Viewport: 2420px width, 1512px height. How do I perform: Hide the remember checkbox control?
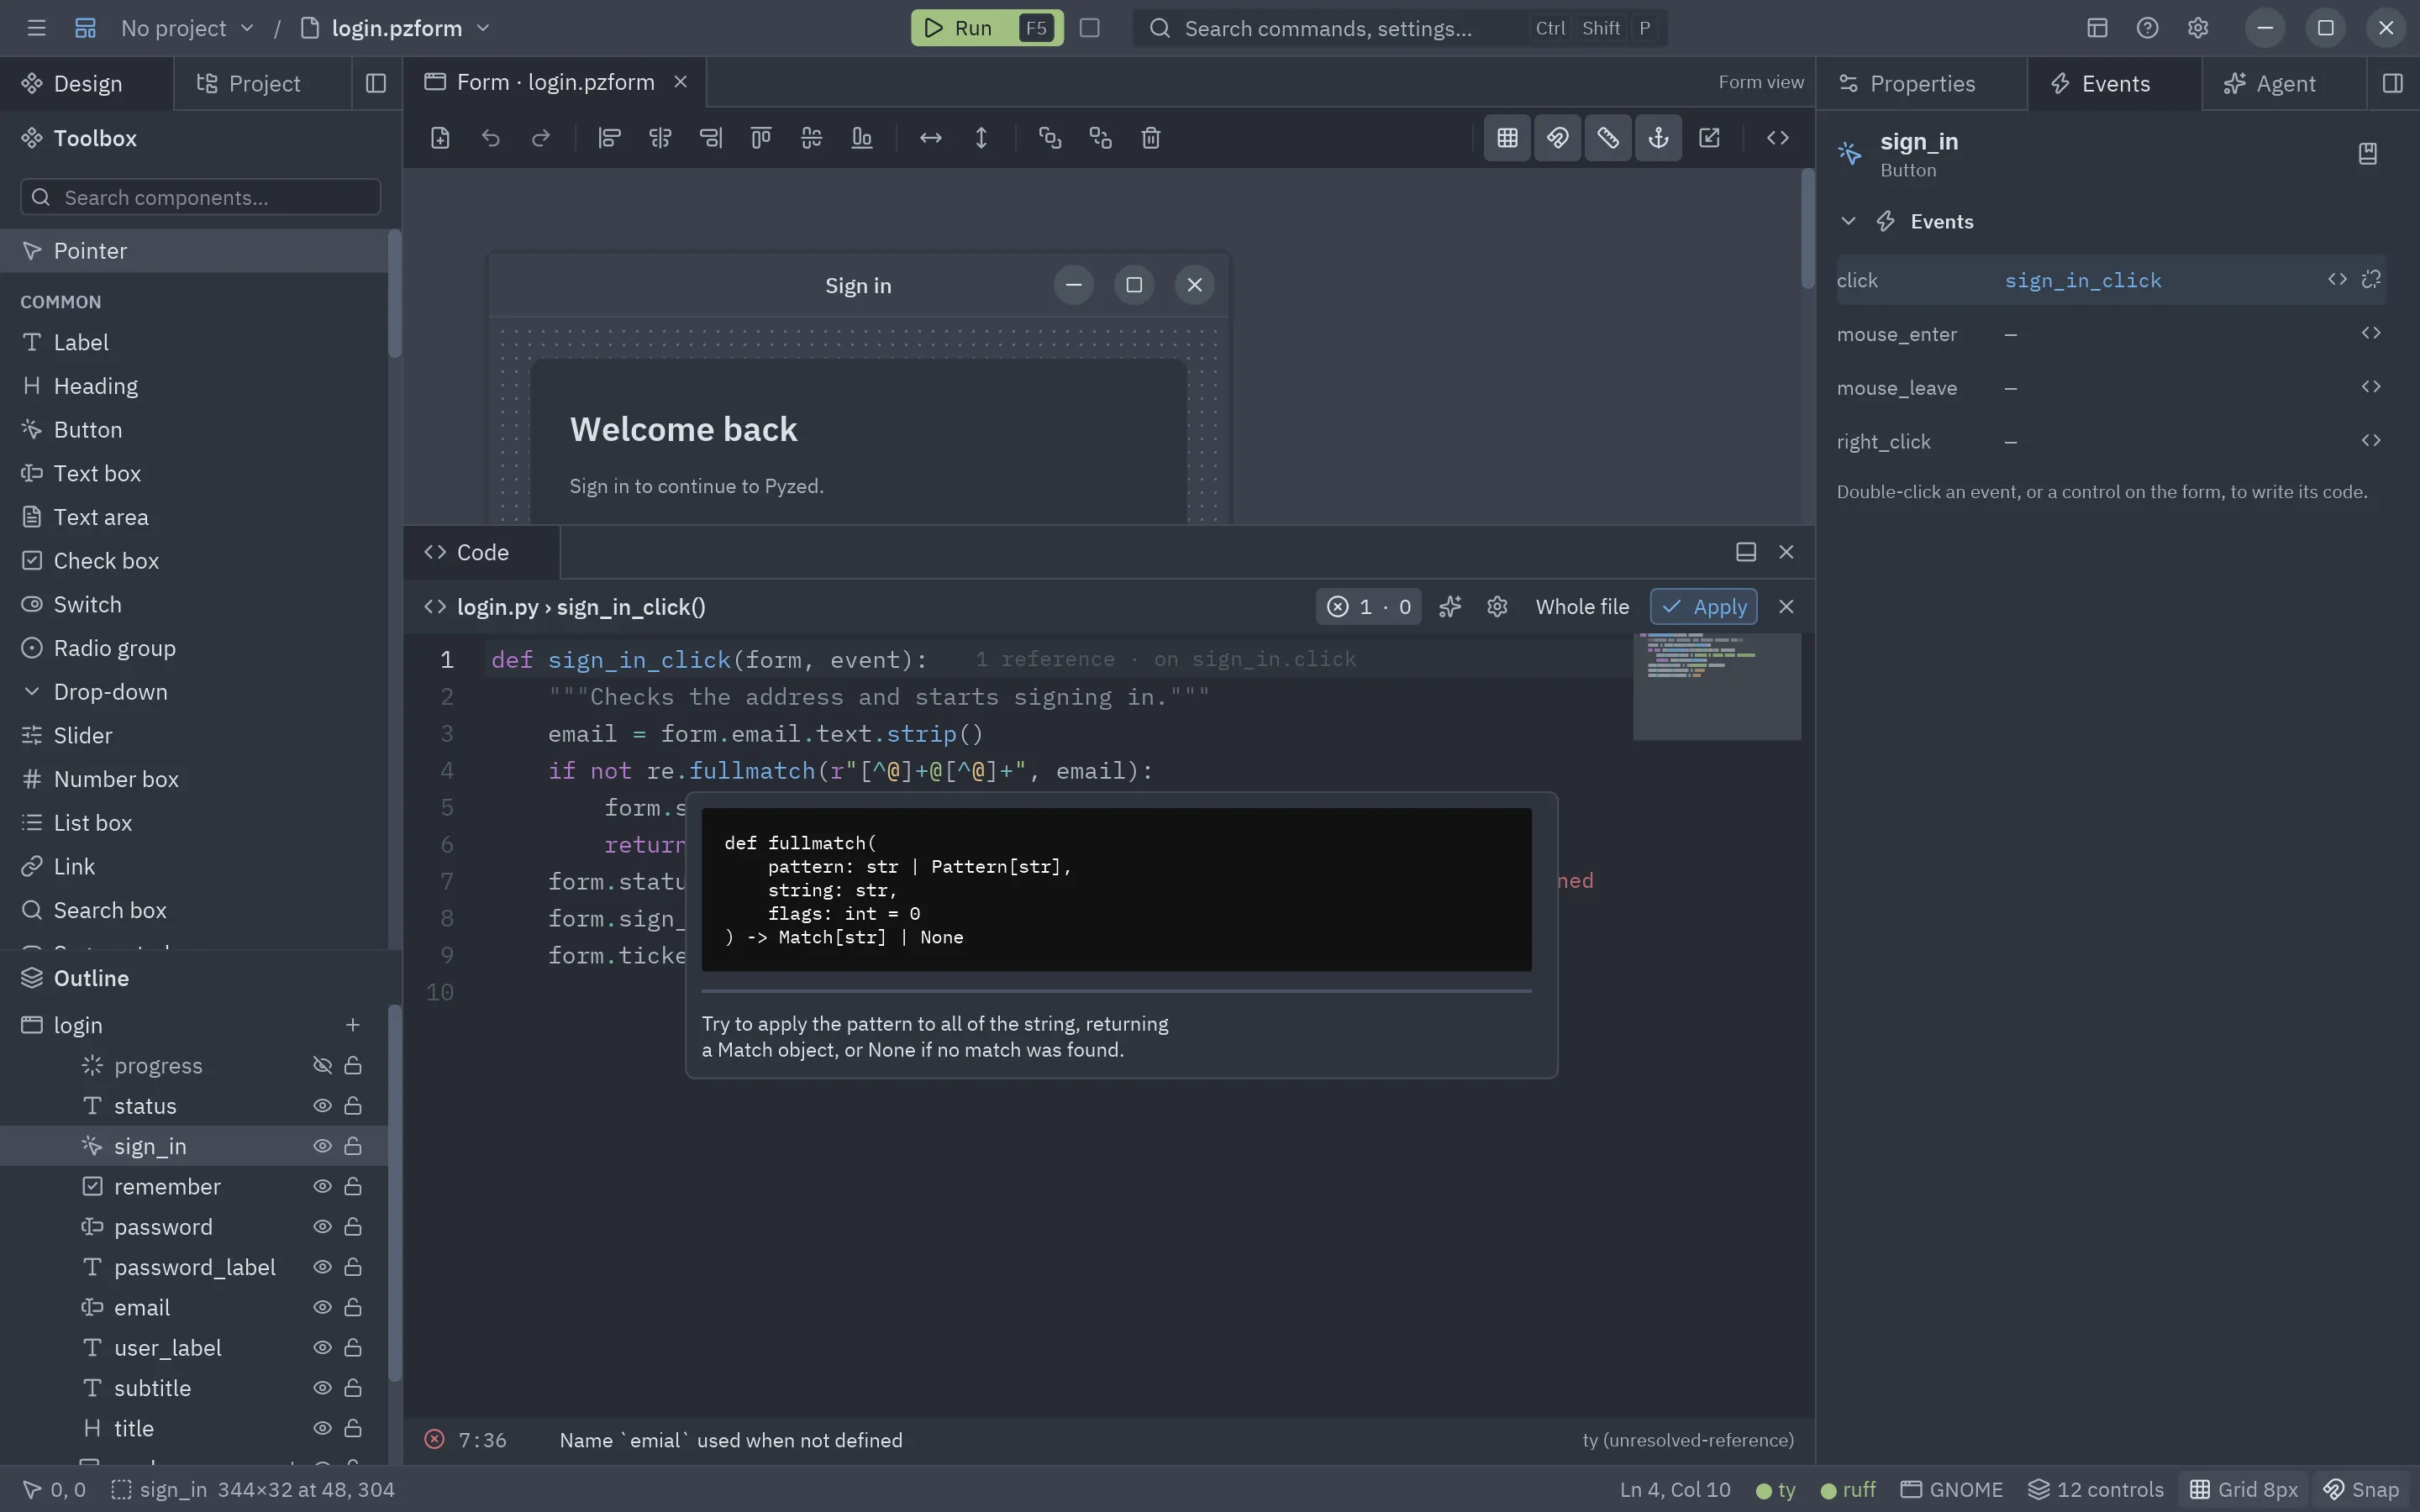(322, 1187)
